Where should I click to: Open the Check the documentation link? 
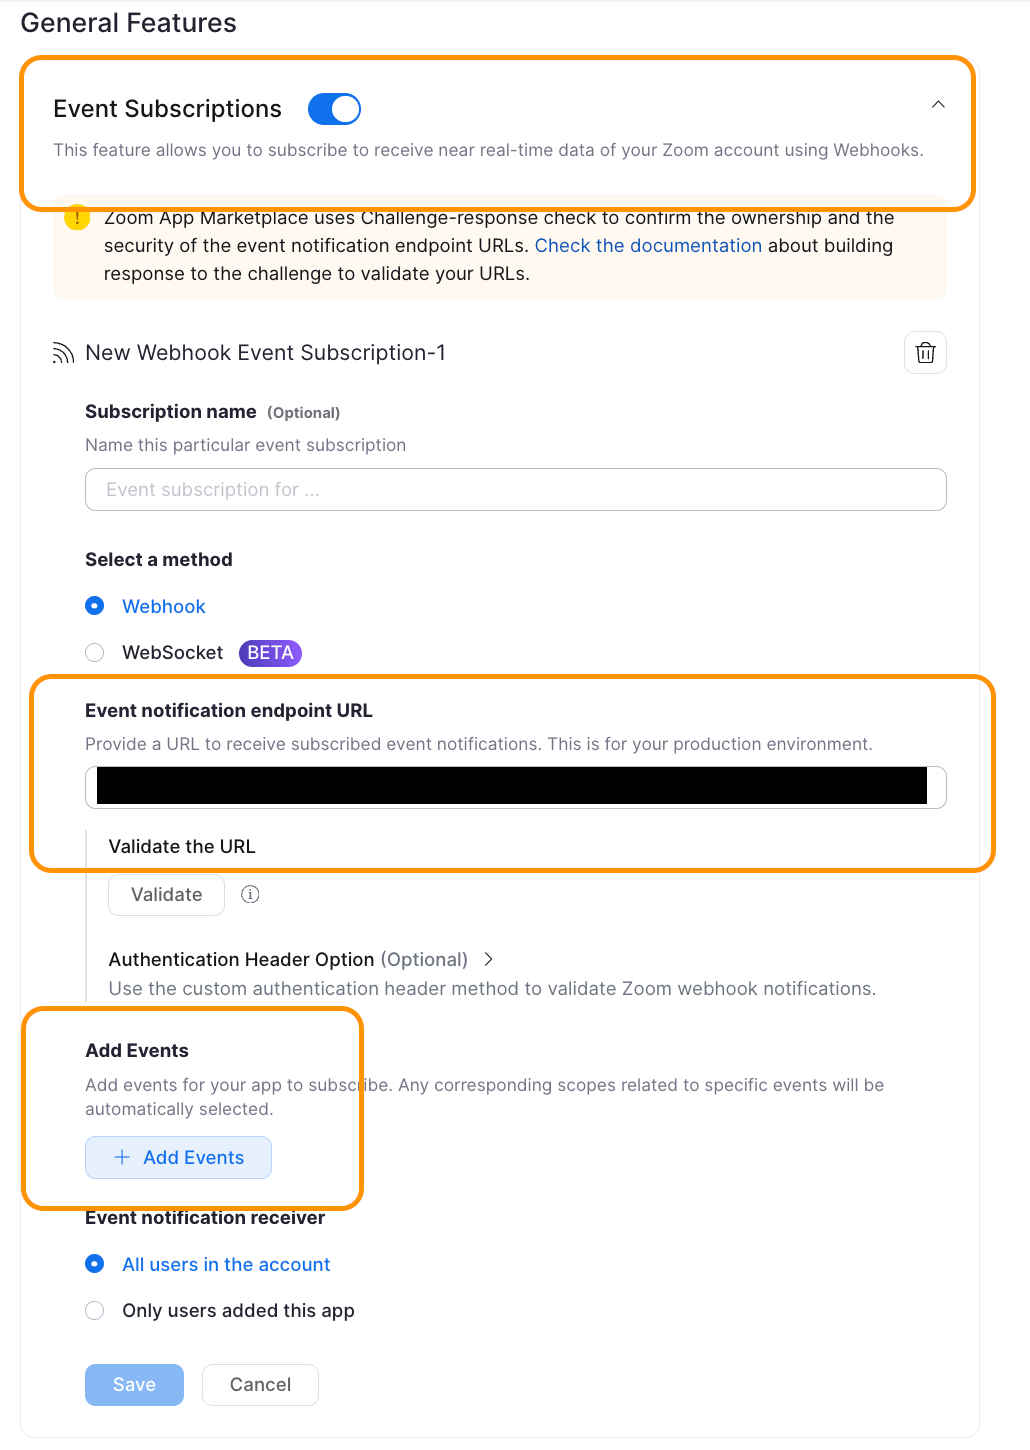coord(648,246)
